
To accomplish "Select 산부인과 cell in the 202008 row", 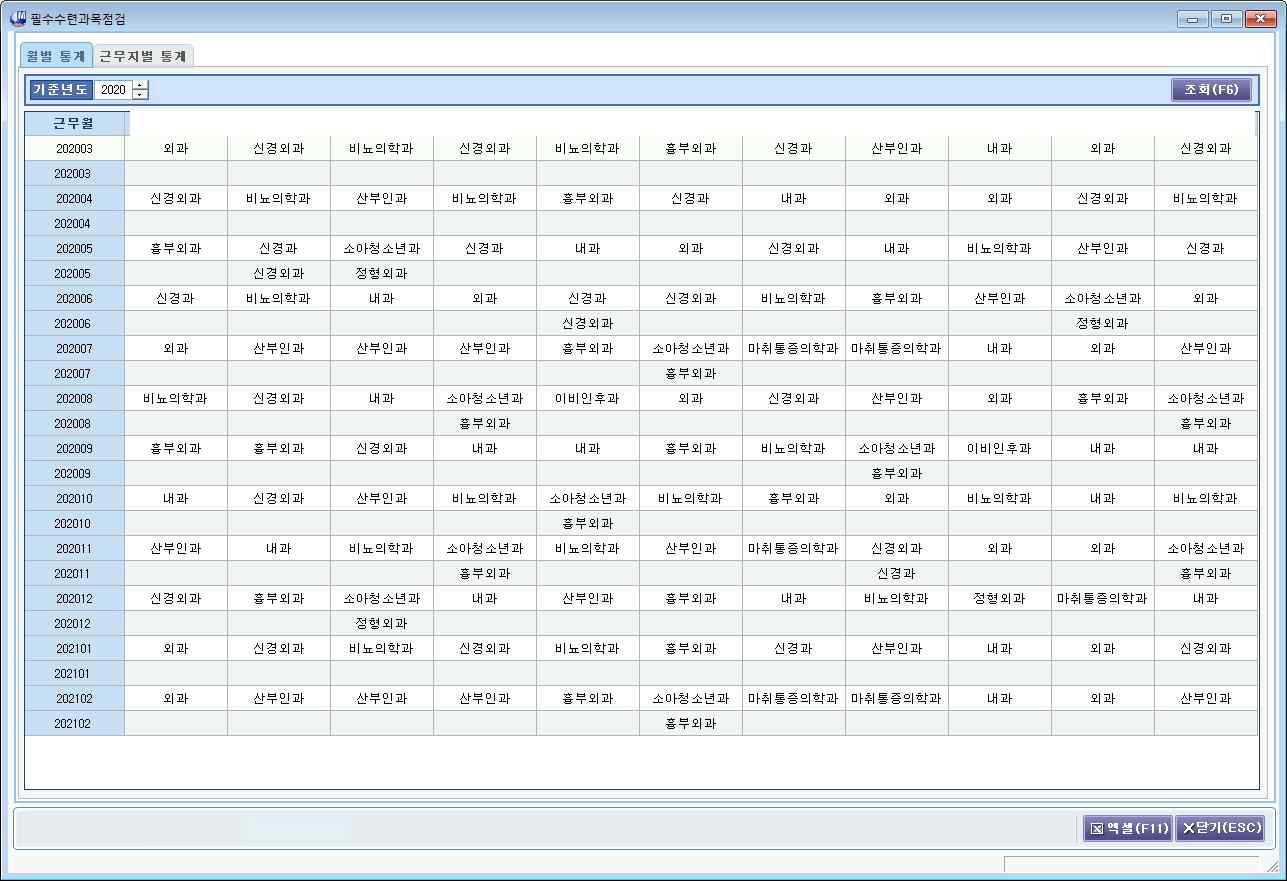I will 896,398.
